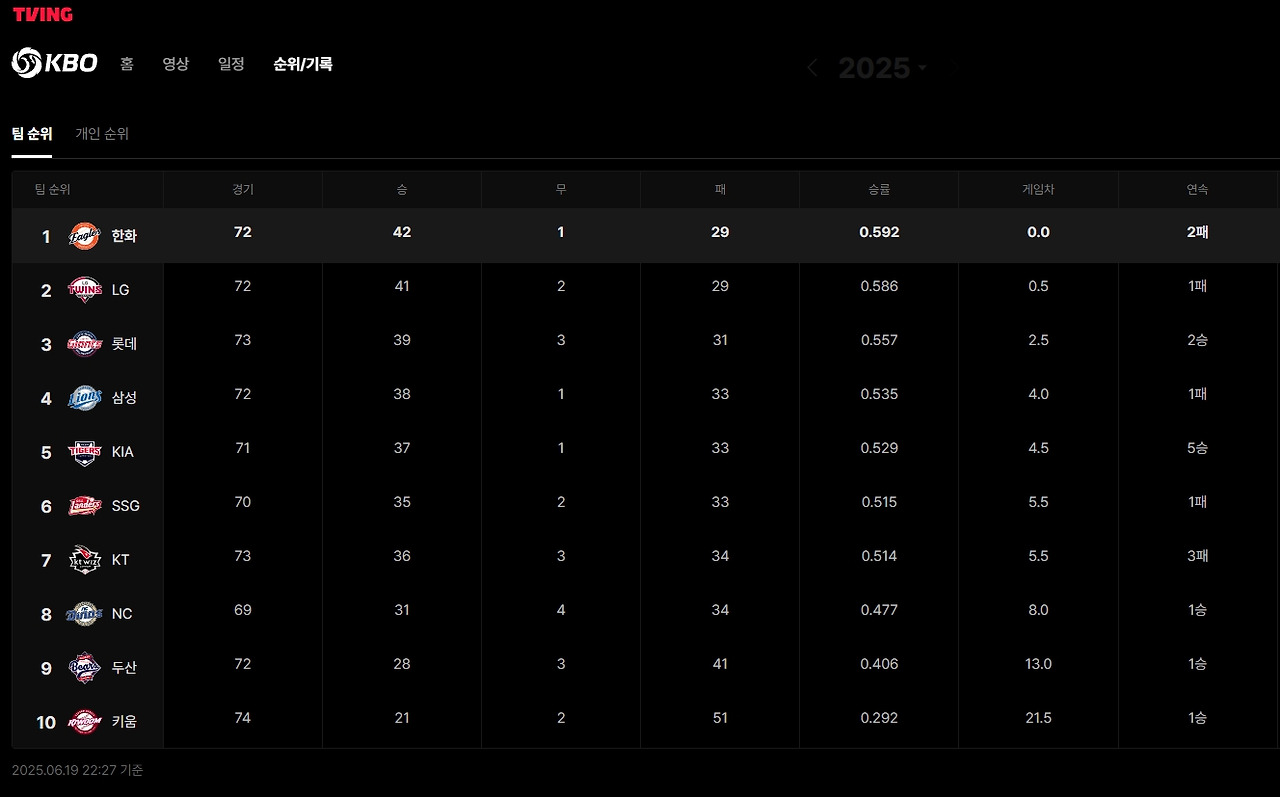Select the 순위/기록 menu
Screen dimensions: 1280x797
303,64
